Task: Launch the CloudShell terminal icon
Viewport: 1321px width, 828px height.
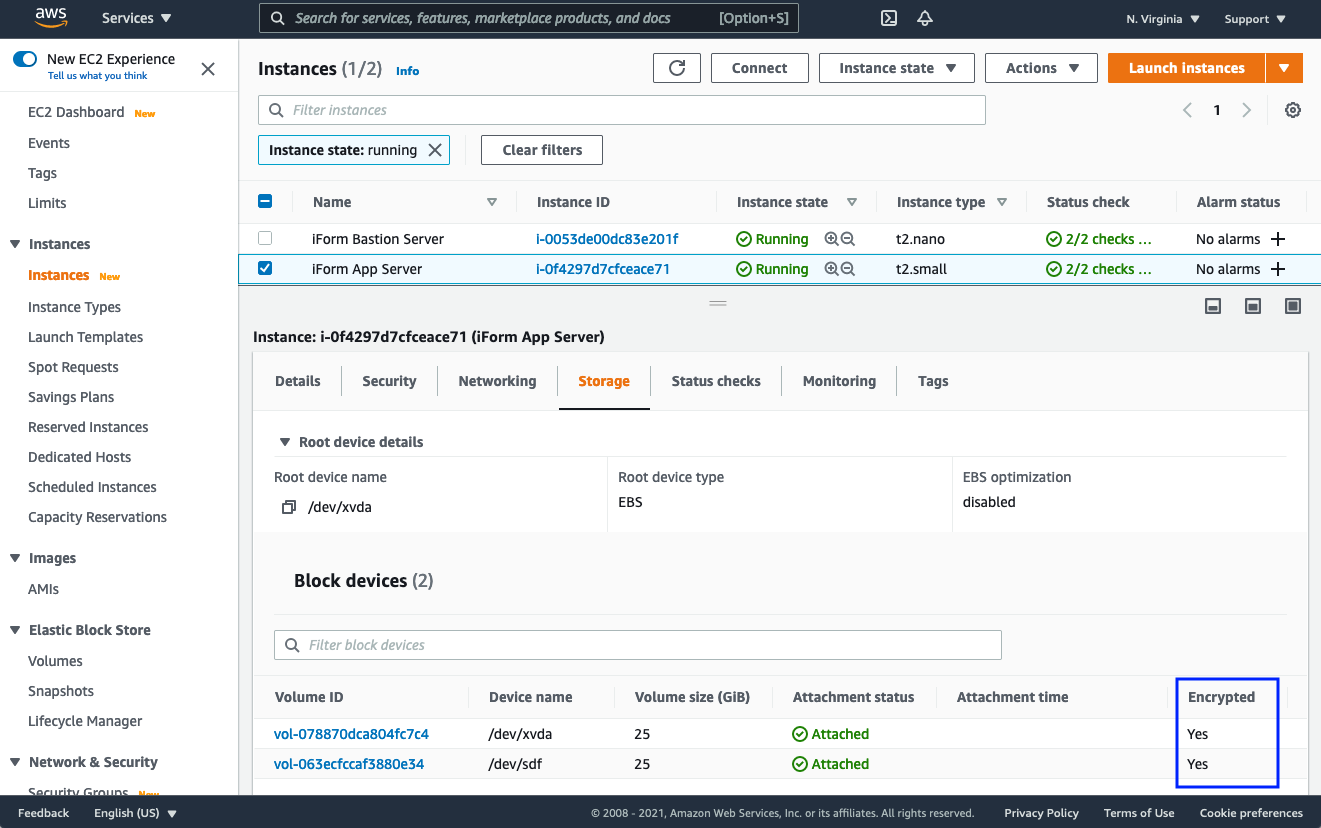Action: 888,18
